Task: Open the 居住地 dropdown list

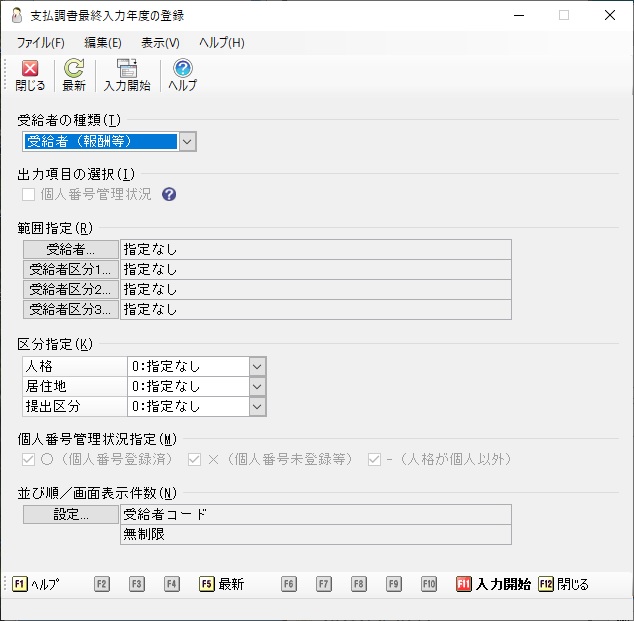Action: [257, 387]
